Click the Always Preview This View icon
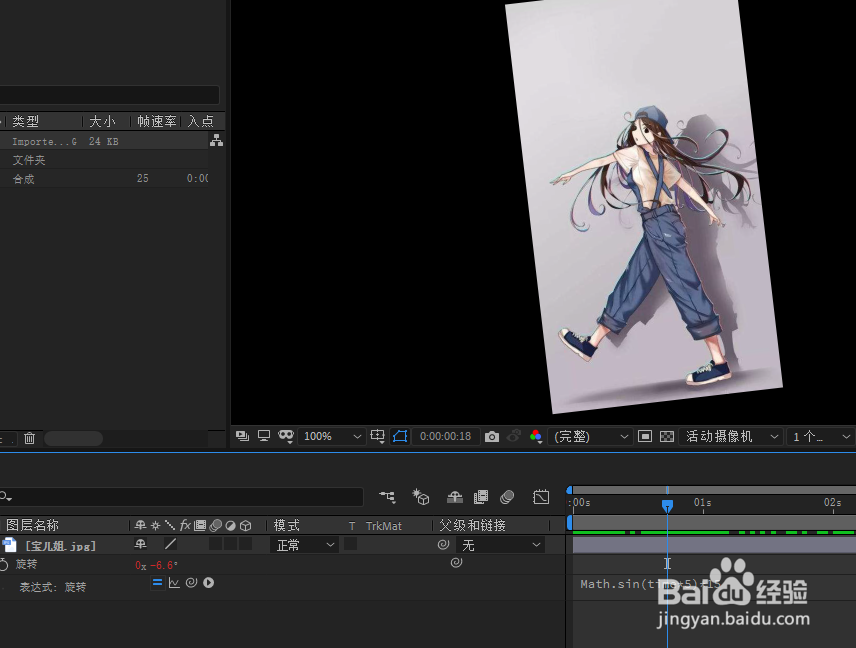This screenshot has height=648, width=856. [242, 436]
